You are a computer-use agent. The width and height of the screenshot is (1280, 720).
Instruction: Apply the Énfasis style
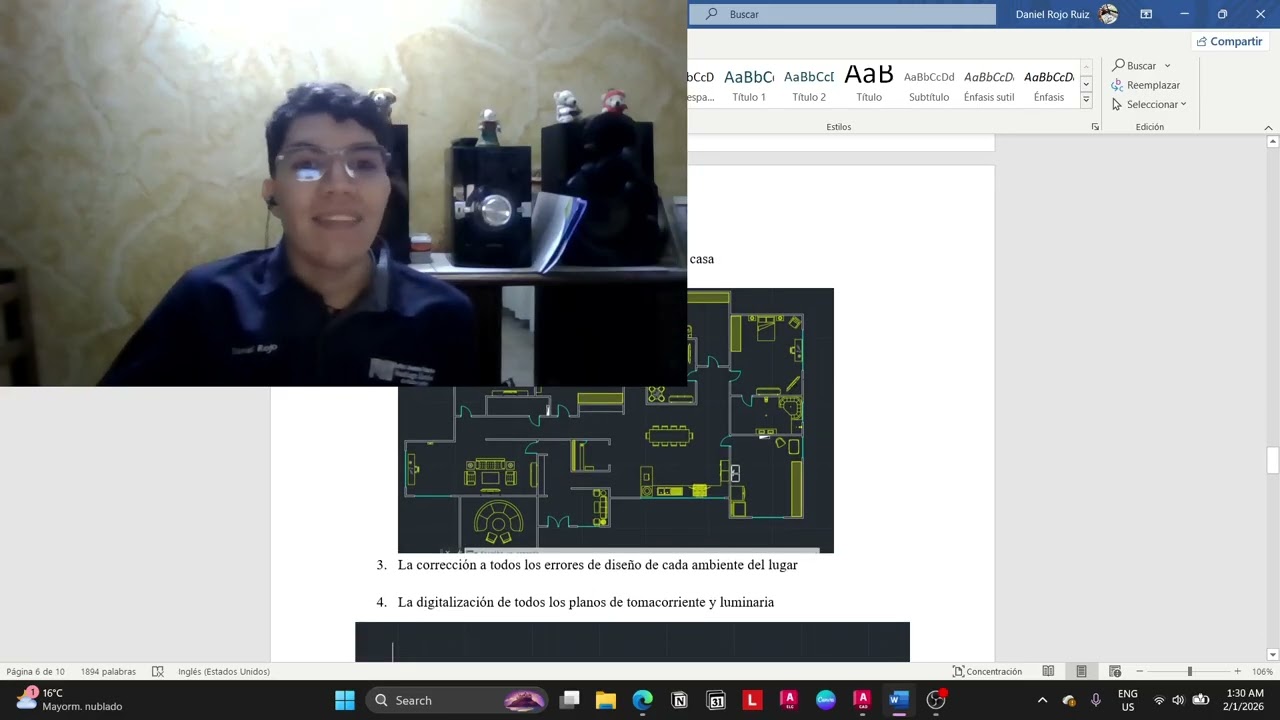pyautogui.click(x=1049, y=86)
